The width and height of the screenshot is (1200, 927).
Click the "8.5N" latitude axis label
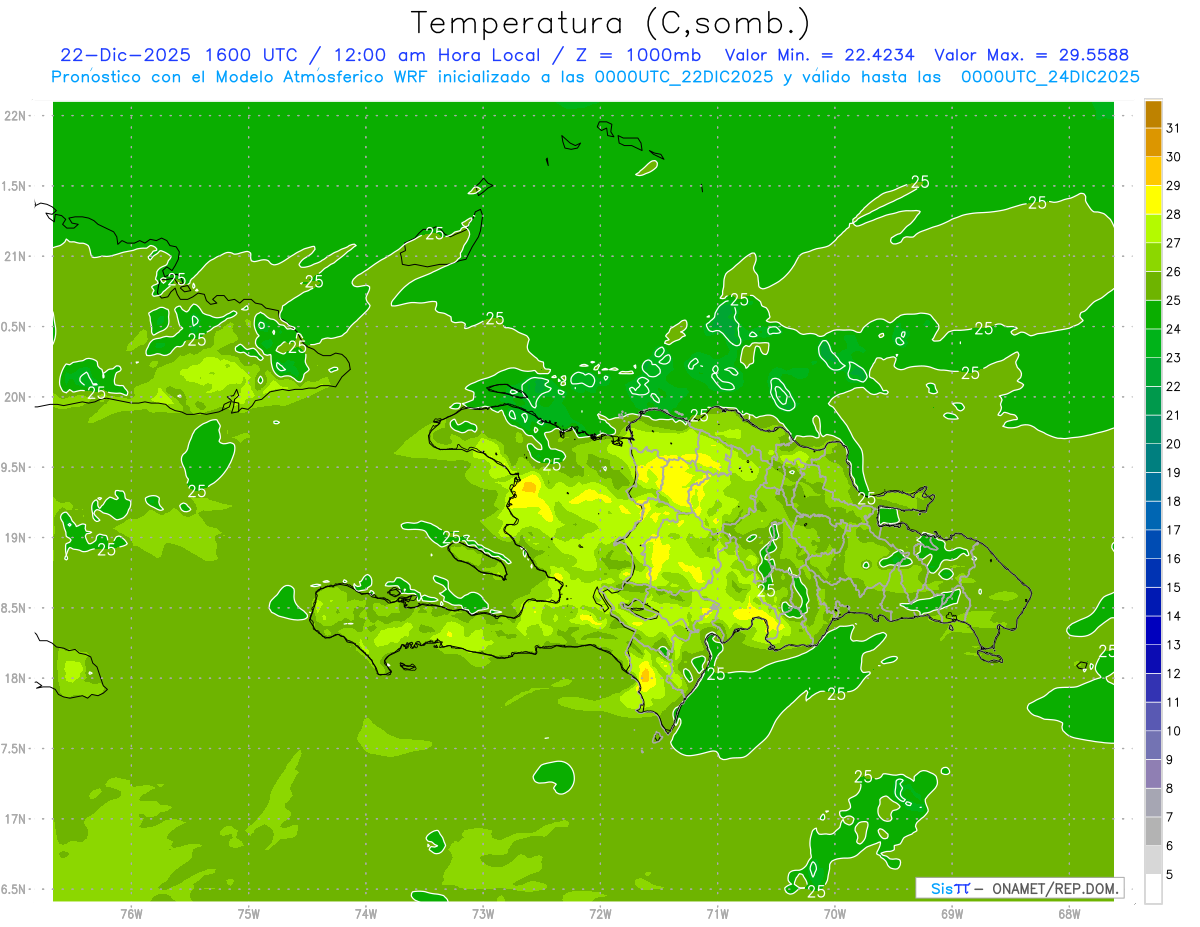[x=14, y=609]
